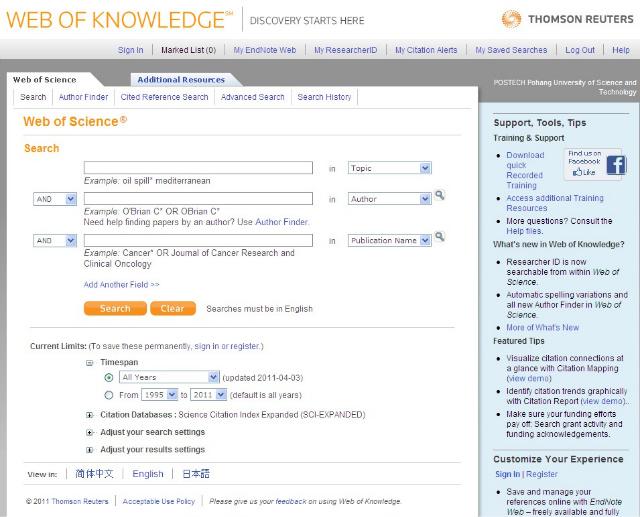
Task: Click the Help link in top bar
Action: pyautogui.click(x=621, y=50)
